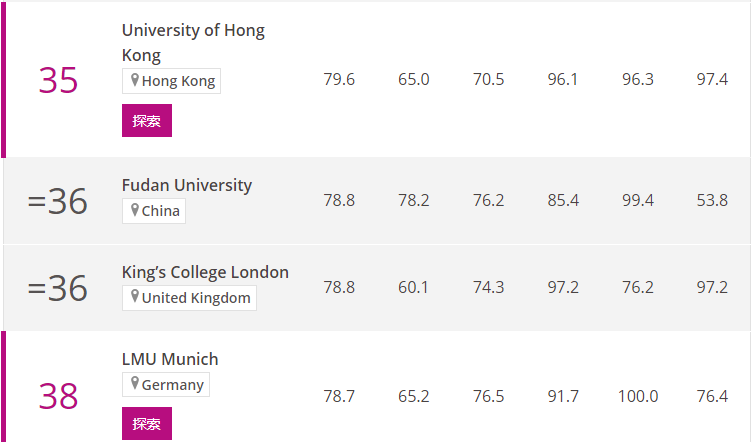
Task: Select the China location tag
Action: pyautogui.click(x=154, y=211)
